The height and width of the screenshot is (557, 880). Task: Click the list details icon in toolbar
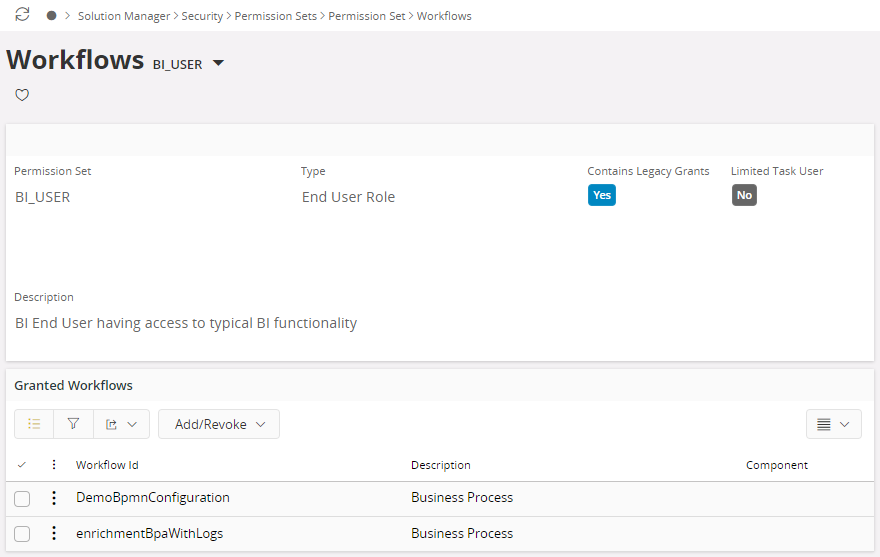(x=34, y=424)
